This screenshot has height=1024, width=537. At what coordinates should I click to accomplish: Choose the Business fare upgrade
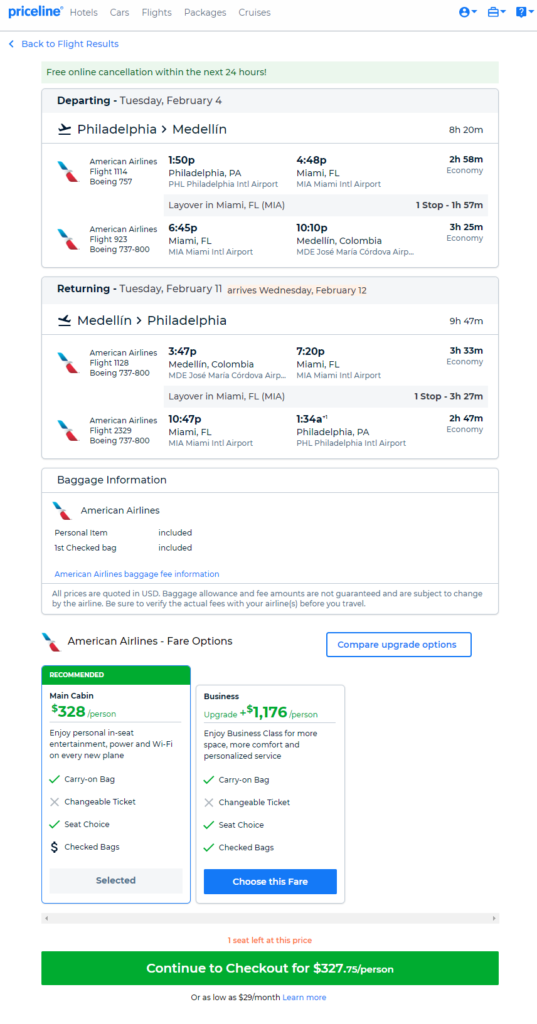270,882
